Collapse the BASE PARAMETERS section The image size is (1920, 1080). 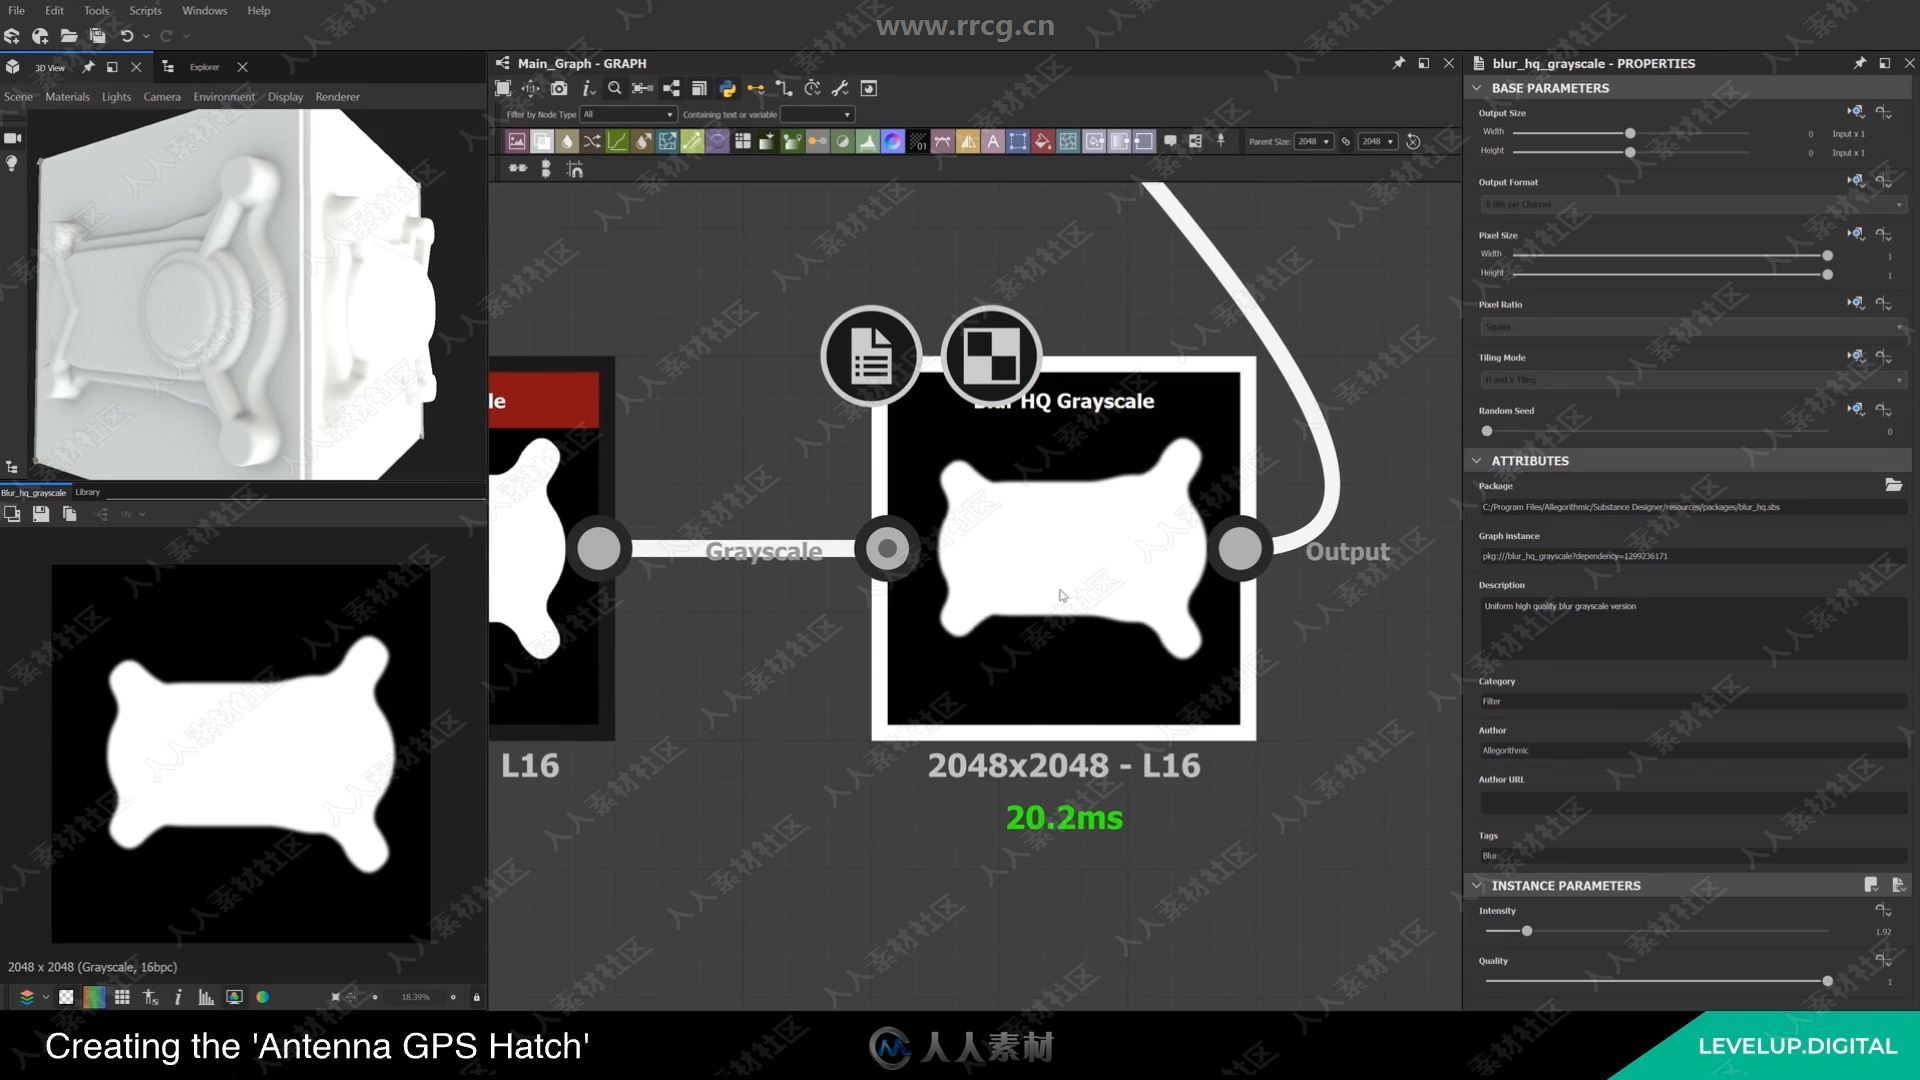coord(1477,88)
